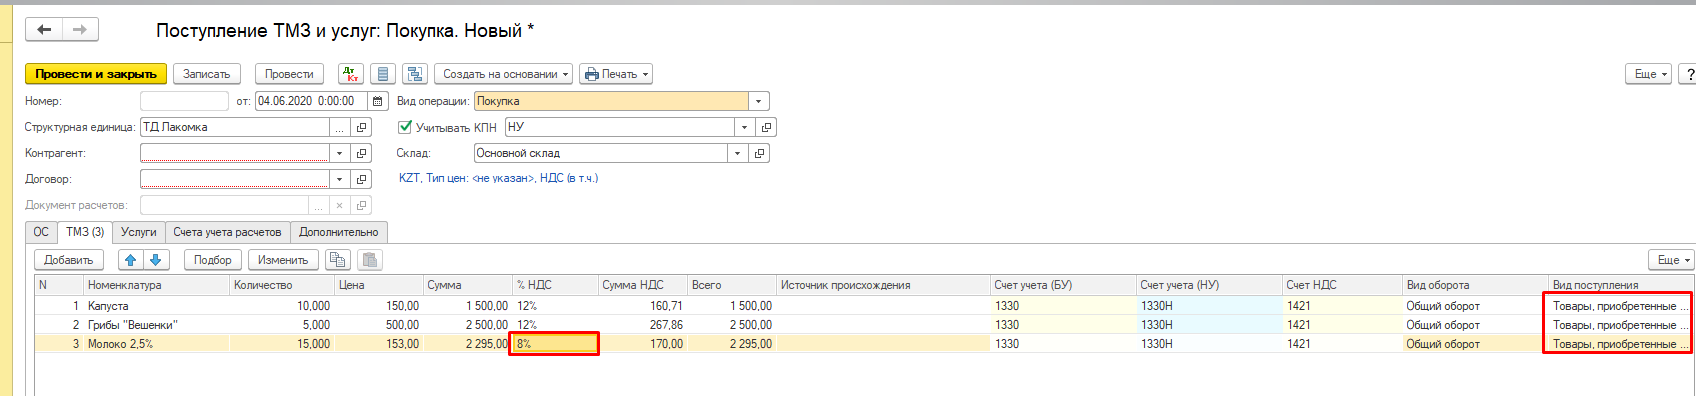Screen dimensions: 1696x396
Task: Click the paste rows icon in table toolbar
Action: coord(370,260)
